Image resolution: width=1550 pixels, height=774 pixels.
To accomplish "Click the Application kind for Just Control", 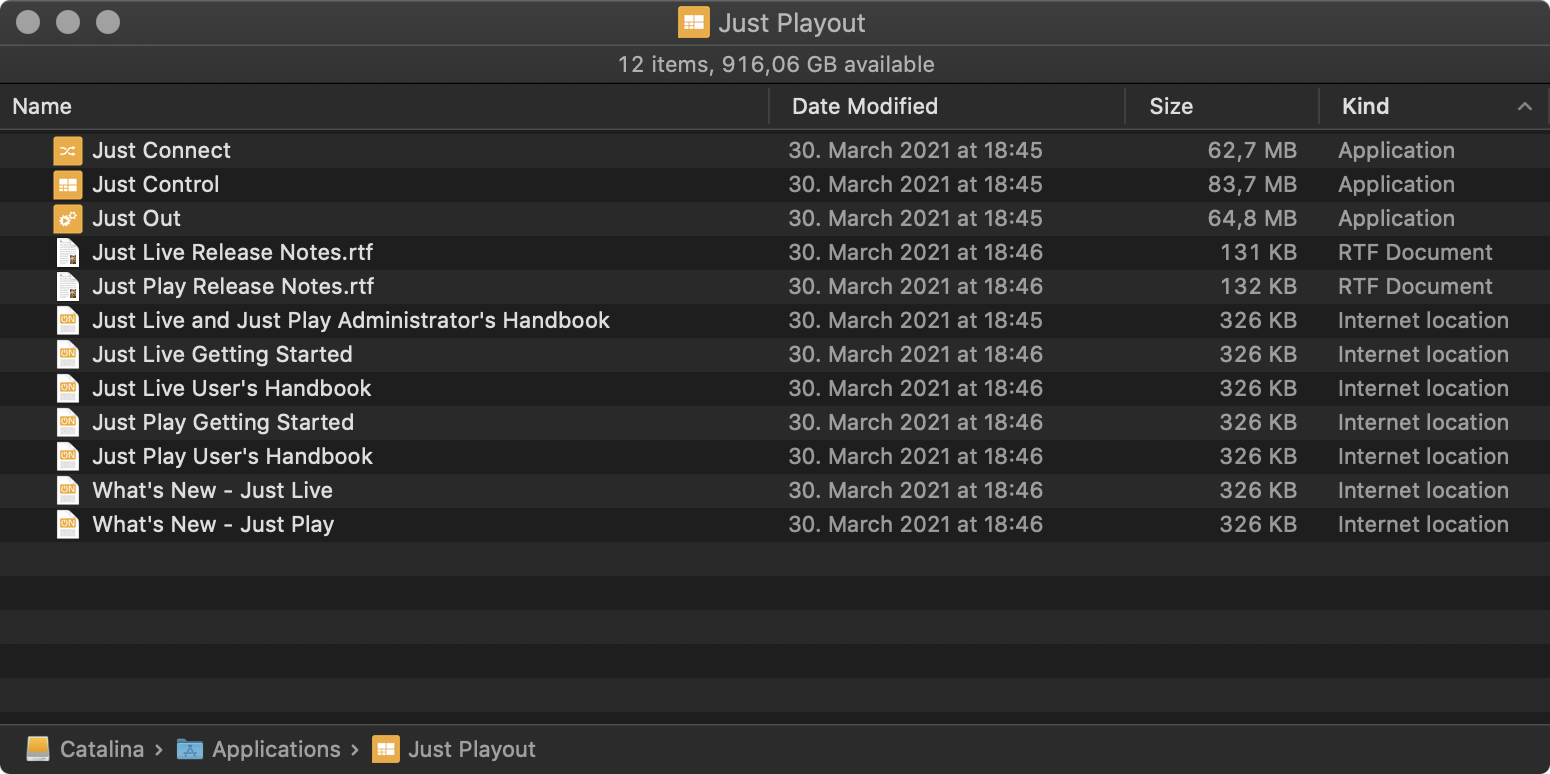I will [x=1396, y=184].
